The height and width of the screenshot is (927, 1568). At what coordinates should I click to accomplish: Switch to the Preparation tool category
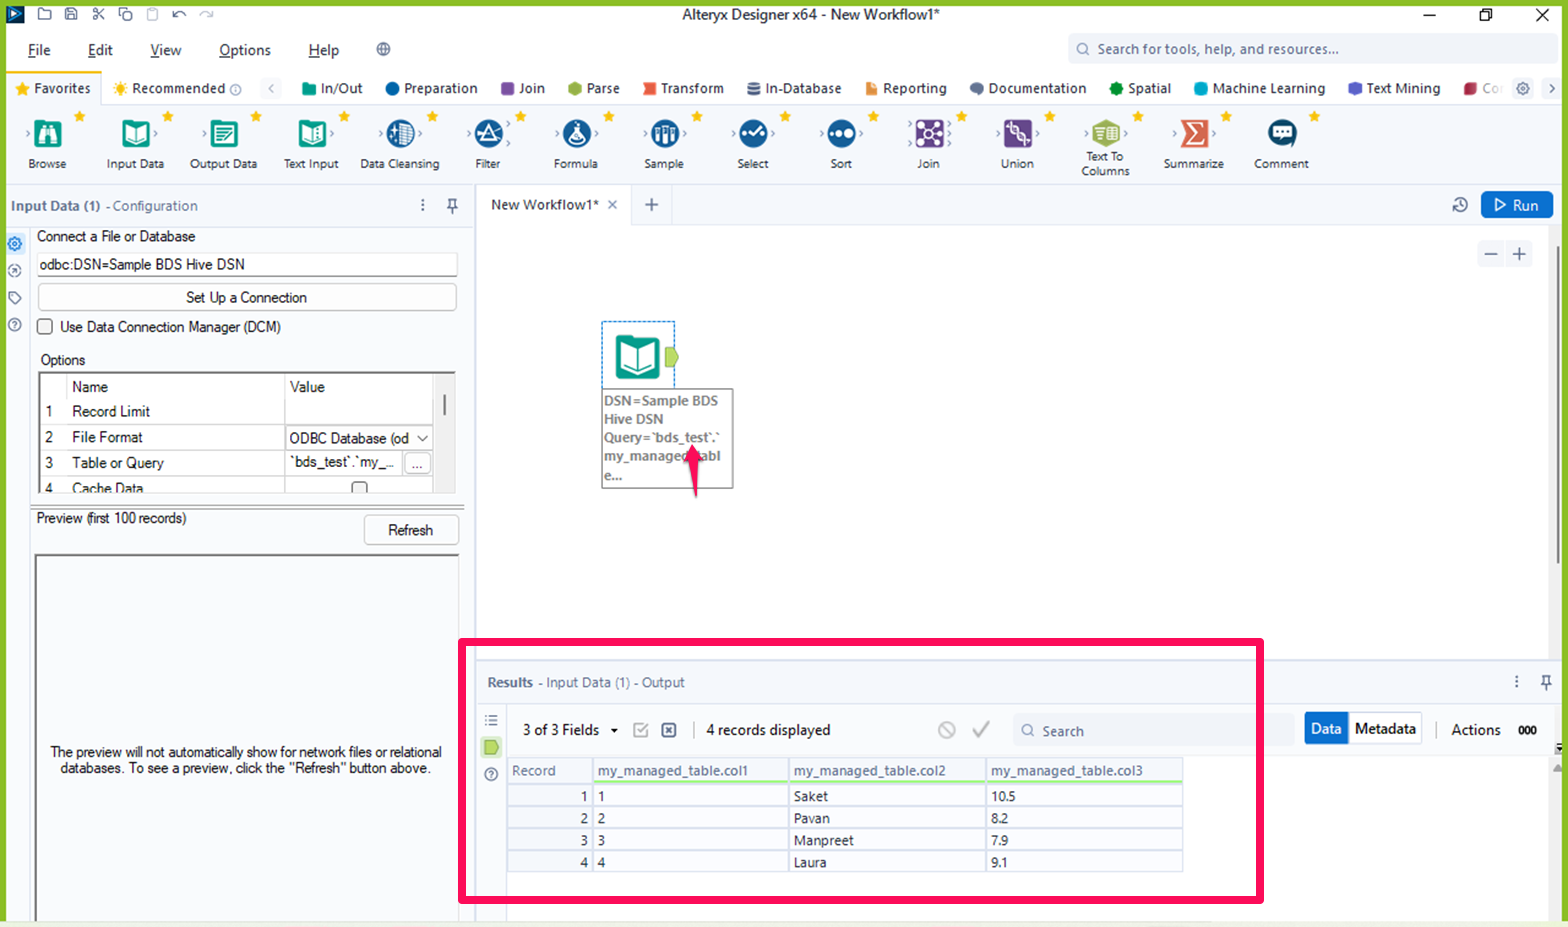point(431,88)
